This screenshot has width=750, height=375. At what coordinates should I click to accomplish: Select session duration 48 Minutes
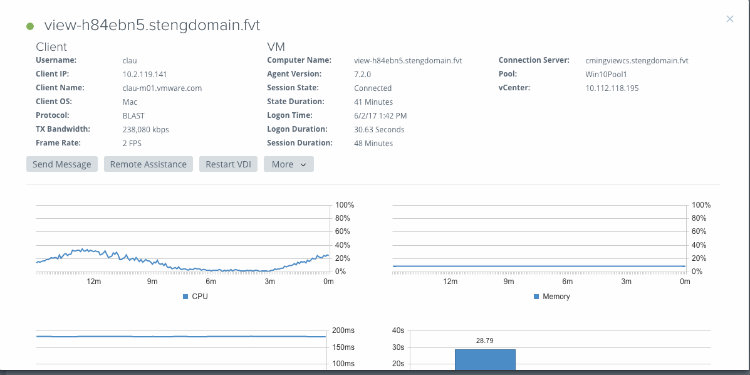pyautogui.click(x=374, y=143)
